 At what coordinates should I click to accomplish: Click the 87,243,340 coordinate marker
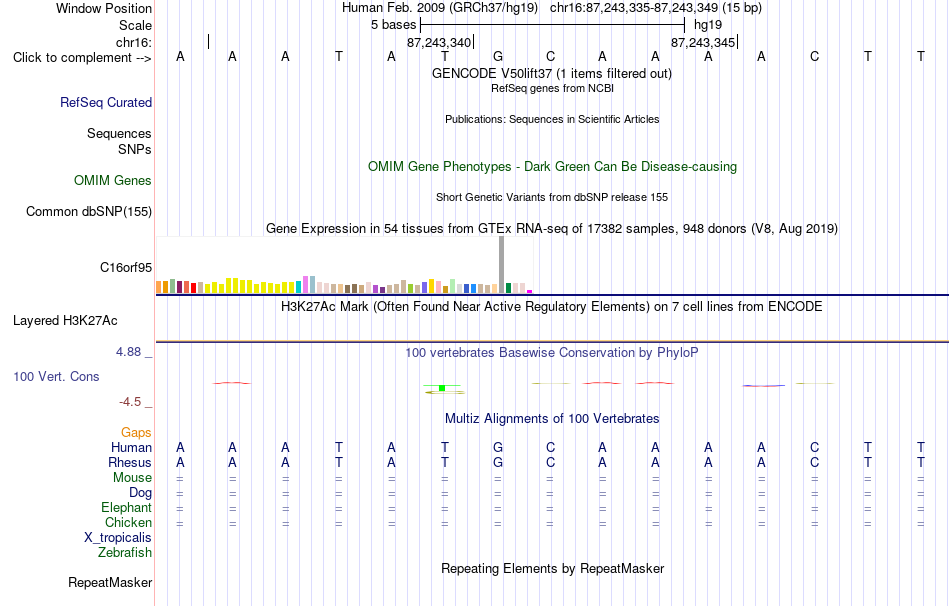tap(439, 42)
